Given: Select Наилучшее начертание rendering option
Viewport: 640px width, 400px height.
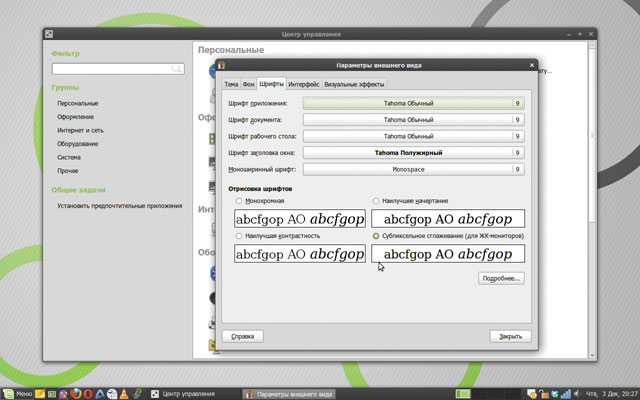Looking at the screenshot, I should click(376, 201).
